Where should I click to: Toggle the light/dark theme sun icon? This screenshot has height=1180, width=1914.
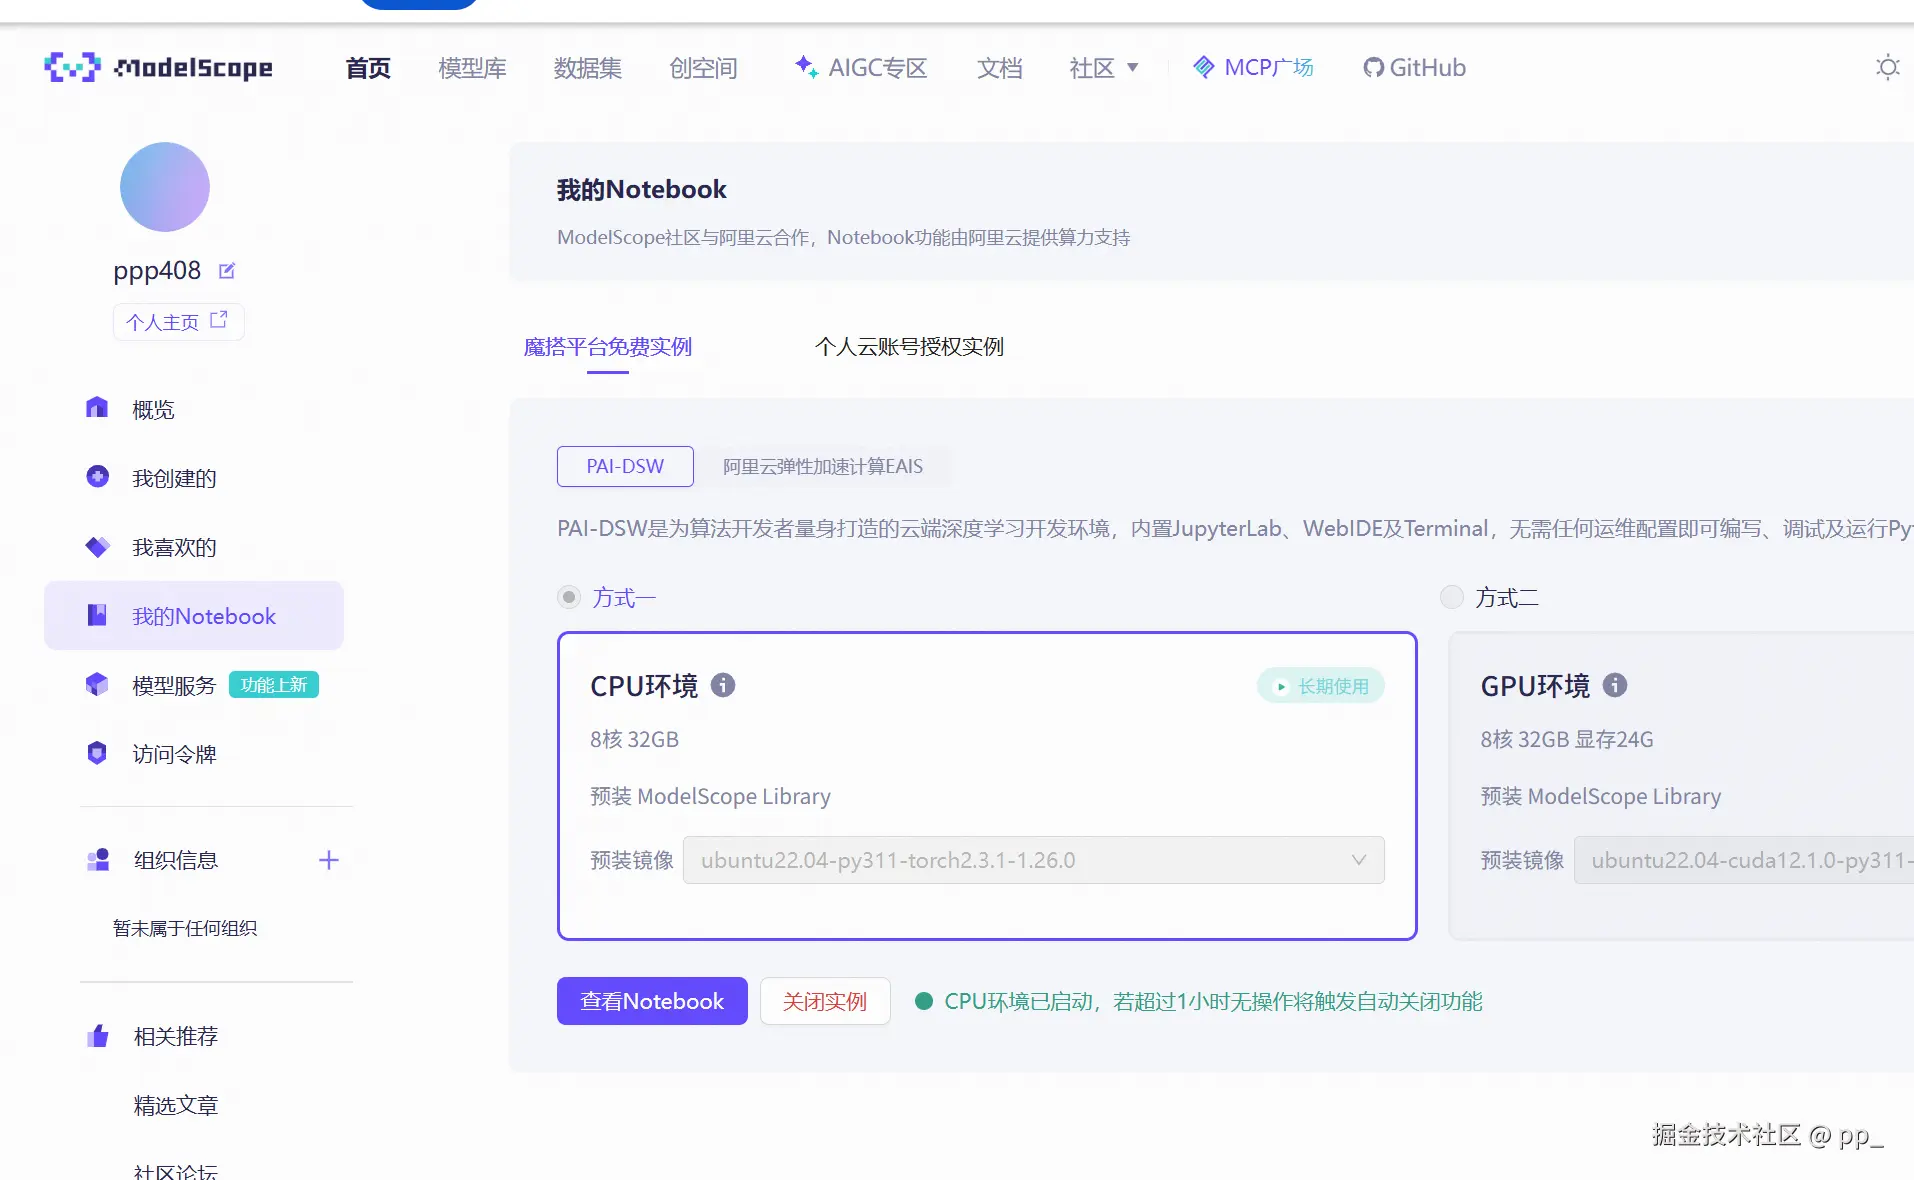click(1887, 67)
